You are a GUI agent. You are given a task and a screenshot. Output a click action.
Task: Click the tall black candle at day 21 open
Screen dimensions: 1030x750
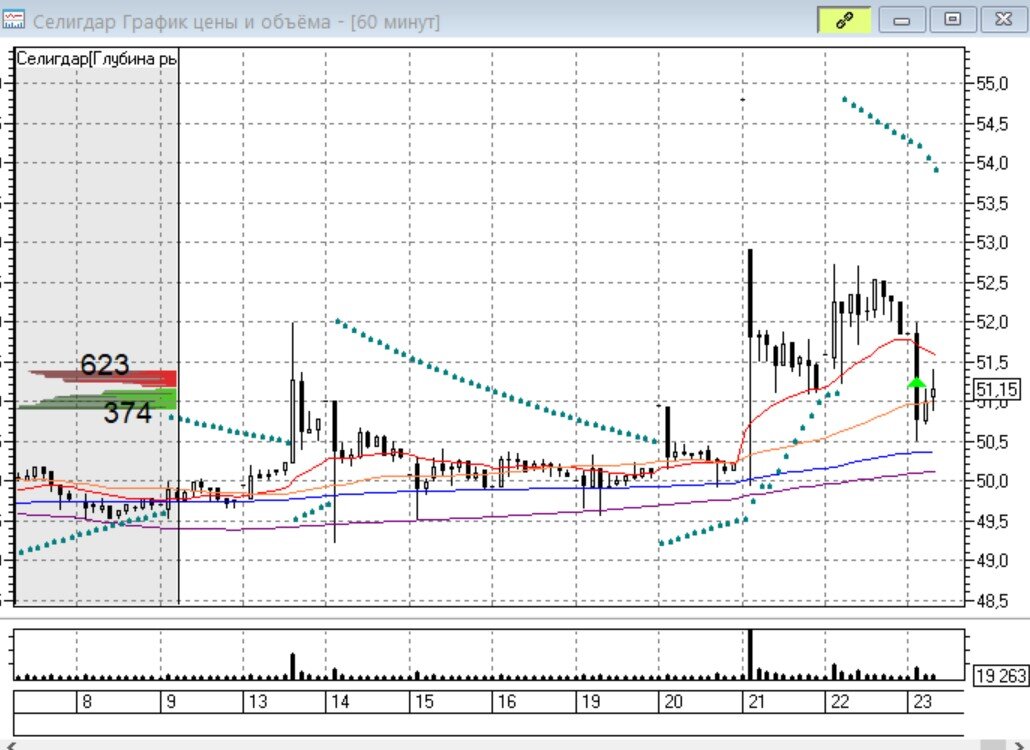(750, 293)
